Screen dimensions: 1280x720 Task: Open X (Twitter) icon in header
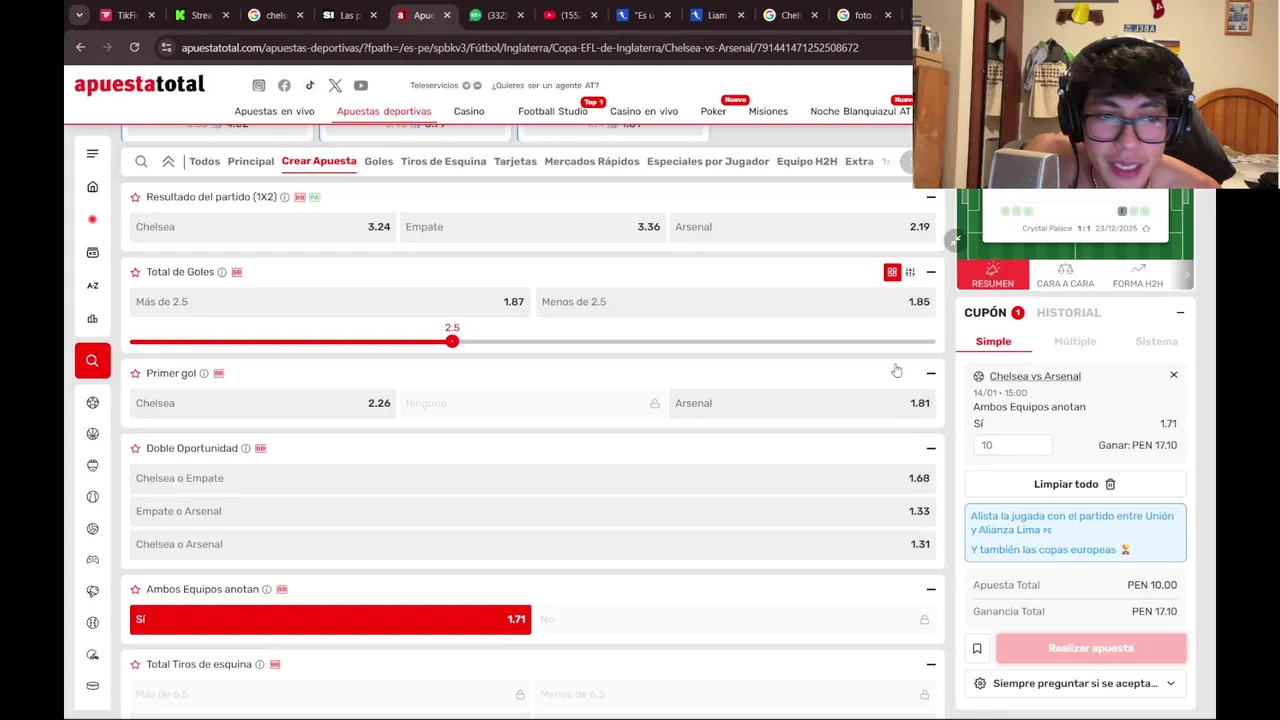335,86
